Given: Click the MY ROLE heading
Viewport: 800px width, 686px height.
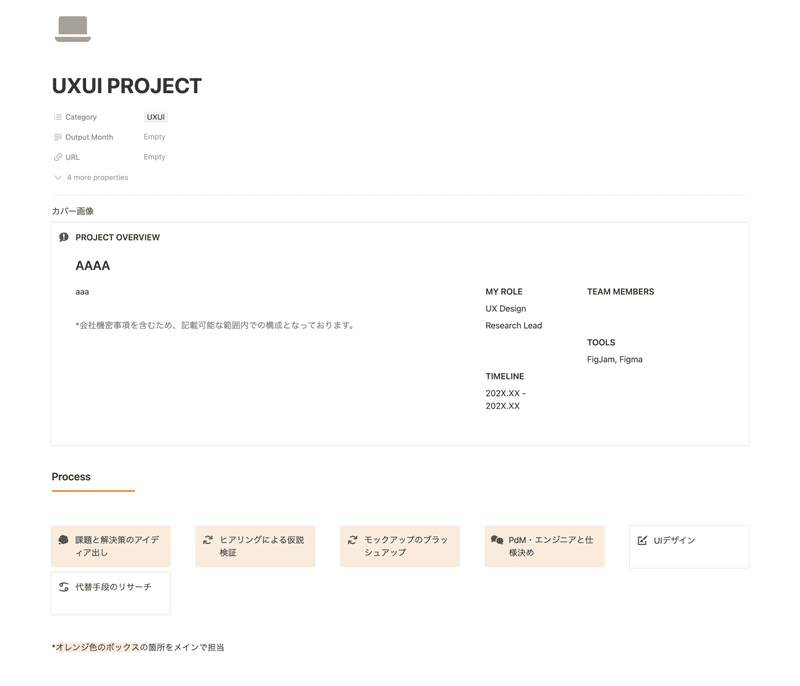Looking at the screenshot, I should [504, 292].
